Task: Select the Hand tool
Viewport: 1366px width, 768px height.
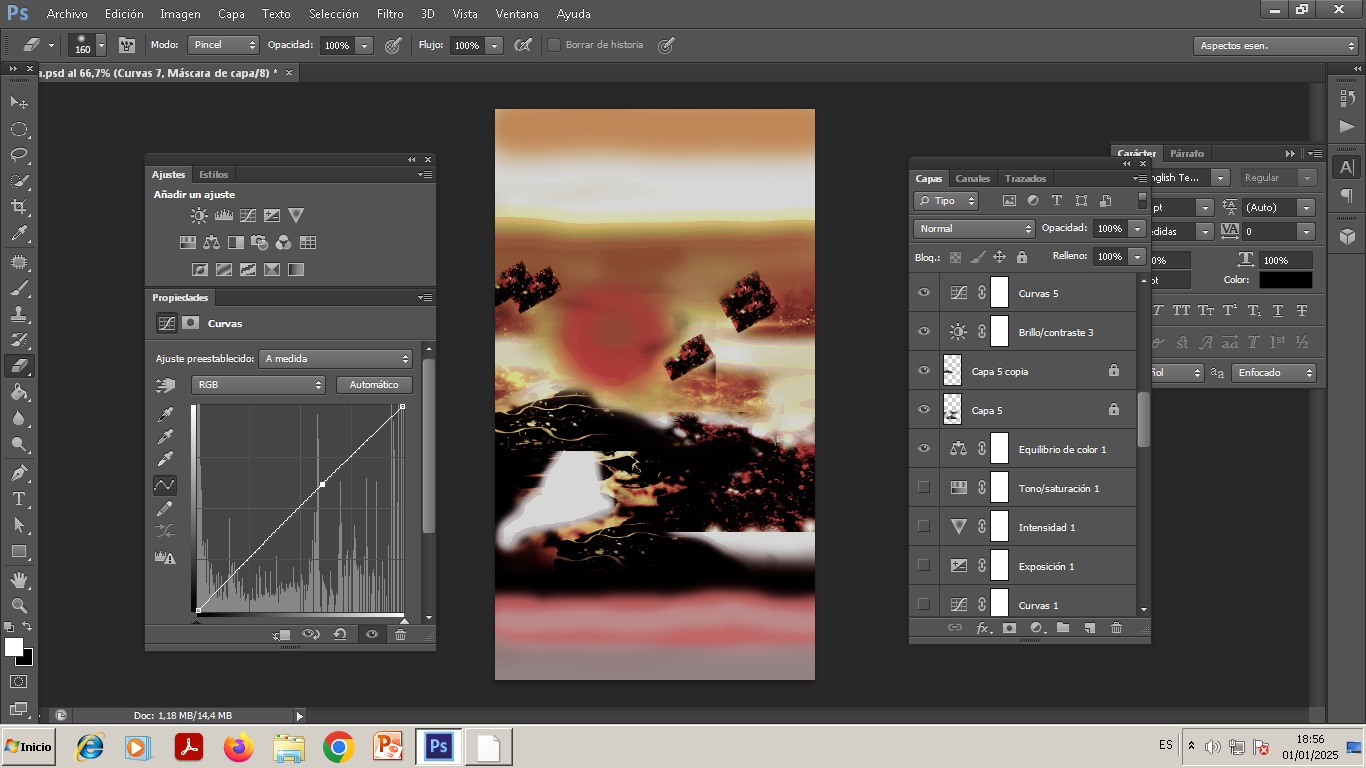Action: click(19, 580)
